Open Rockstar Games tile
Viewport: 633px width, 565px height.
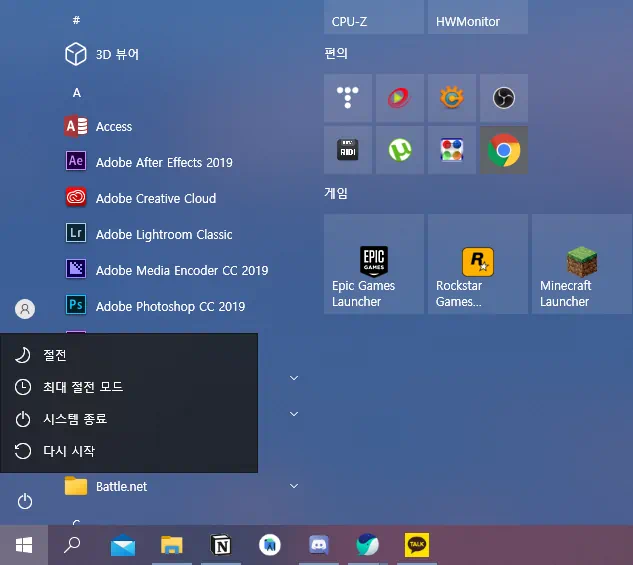[478, 264]
